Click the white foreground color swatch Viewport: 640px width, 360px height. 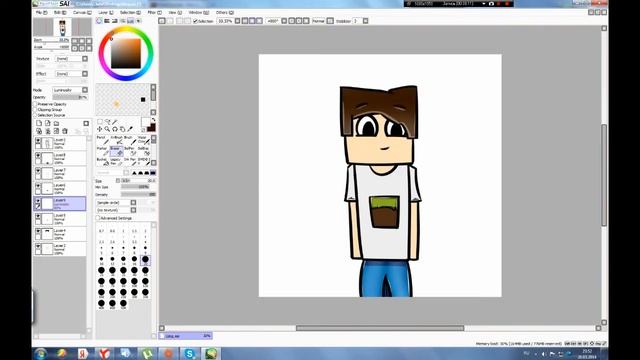point(145,122)
